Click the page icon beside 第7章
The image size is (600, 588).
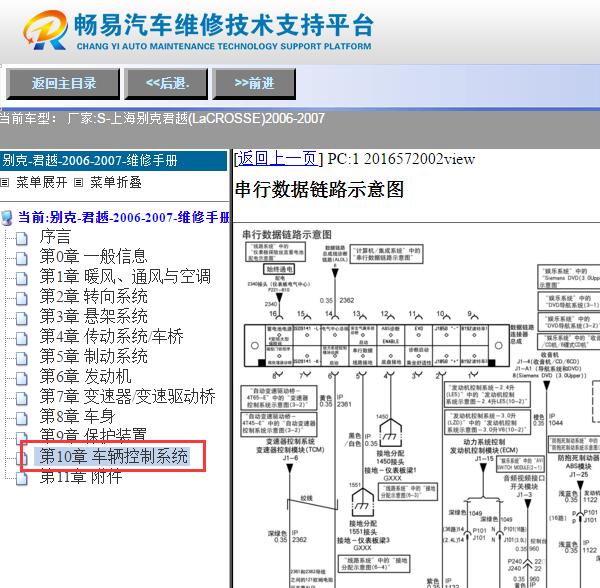pos(22,397)
